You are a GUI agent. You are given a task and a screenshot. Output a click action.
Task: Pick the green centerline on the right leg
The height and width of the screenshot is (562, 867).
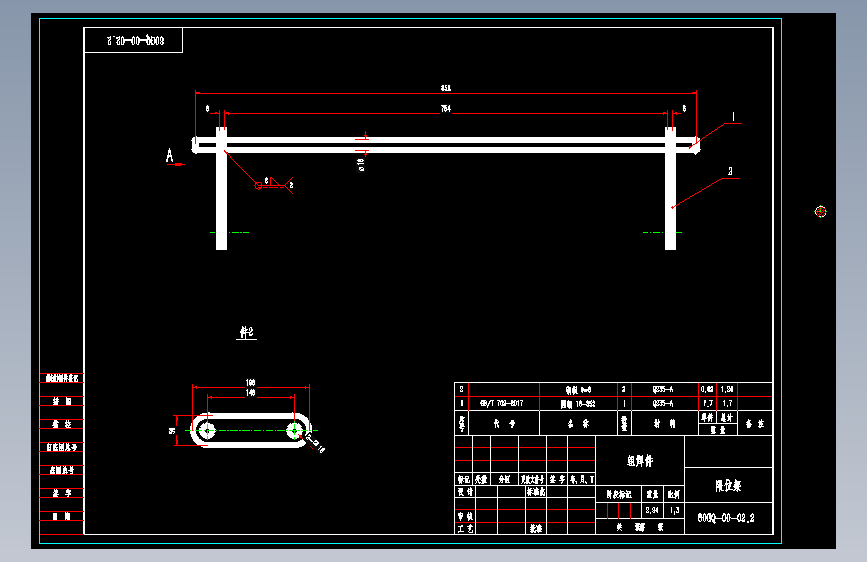662,232
